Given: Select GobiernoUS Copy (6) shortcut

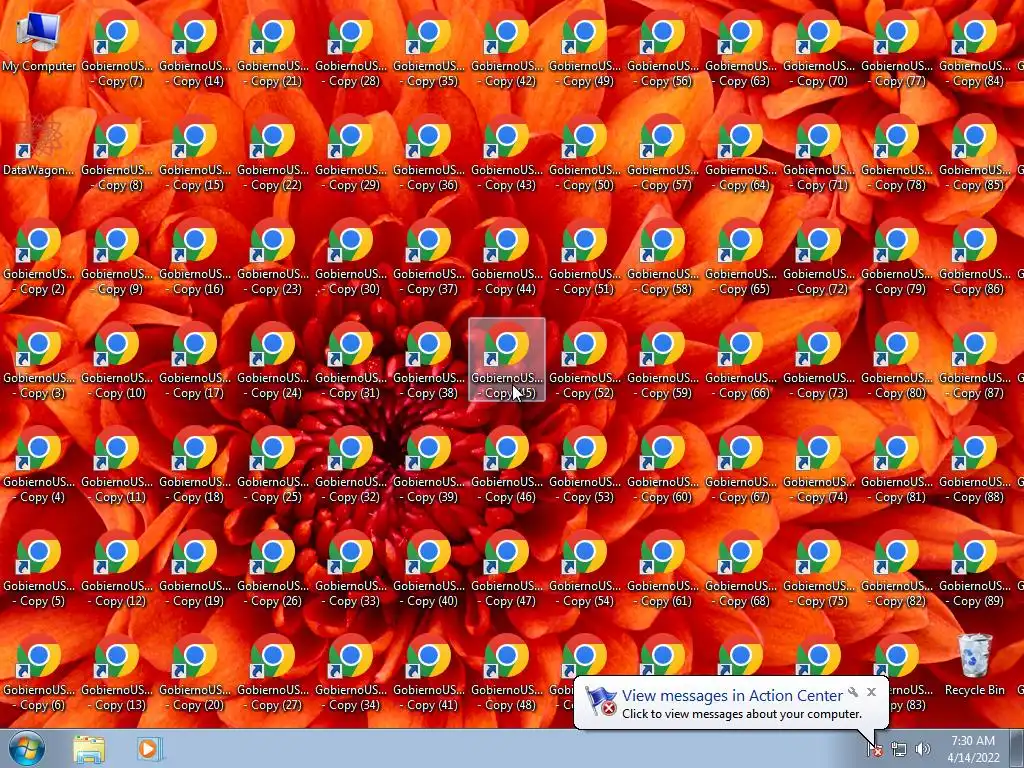Looking at the screenshot, I should click(39, 672).
